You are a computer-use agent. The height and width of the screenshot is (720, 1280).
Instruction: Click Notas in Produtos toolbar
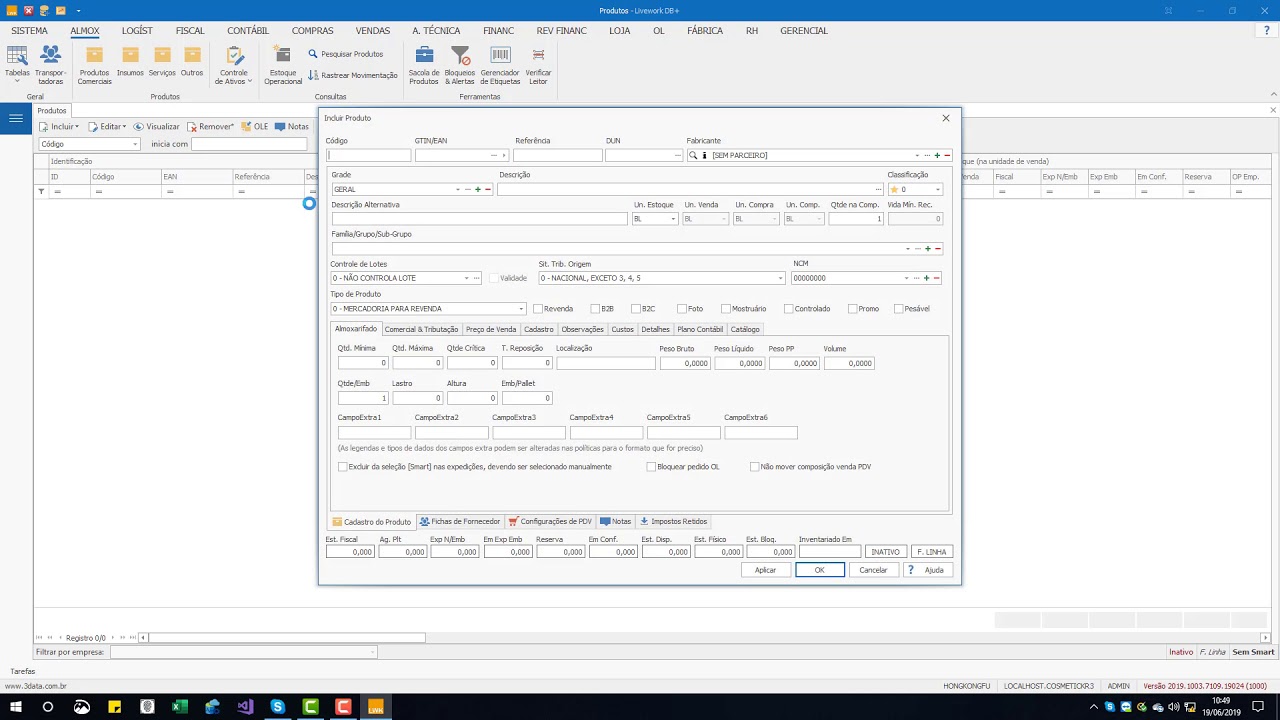292,127
